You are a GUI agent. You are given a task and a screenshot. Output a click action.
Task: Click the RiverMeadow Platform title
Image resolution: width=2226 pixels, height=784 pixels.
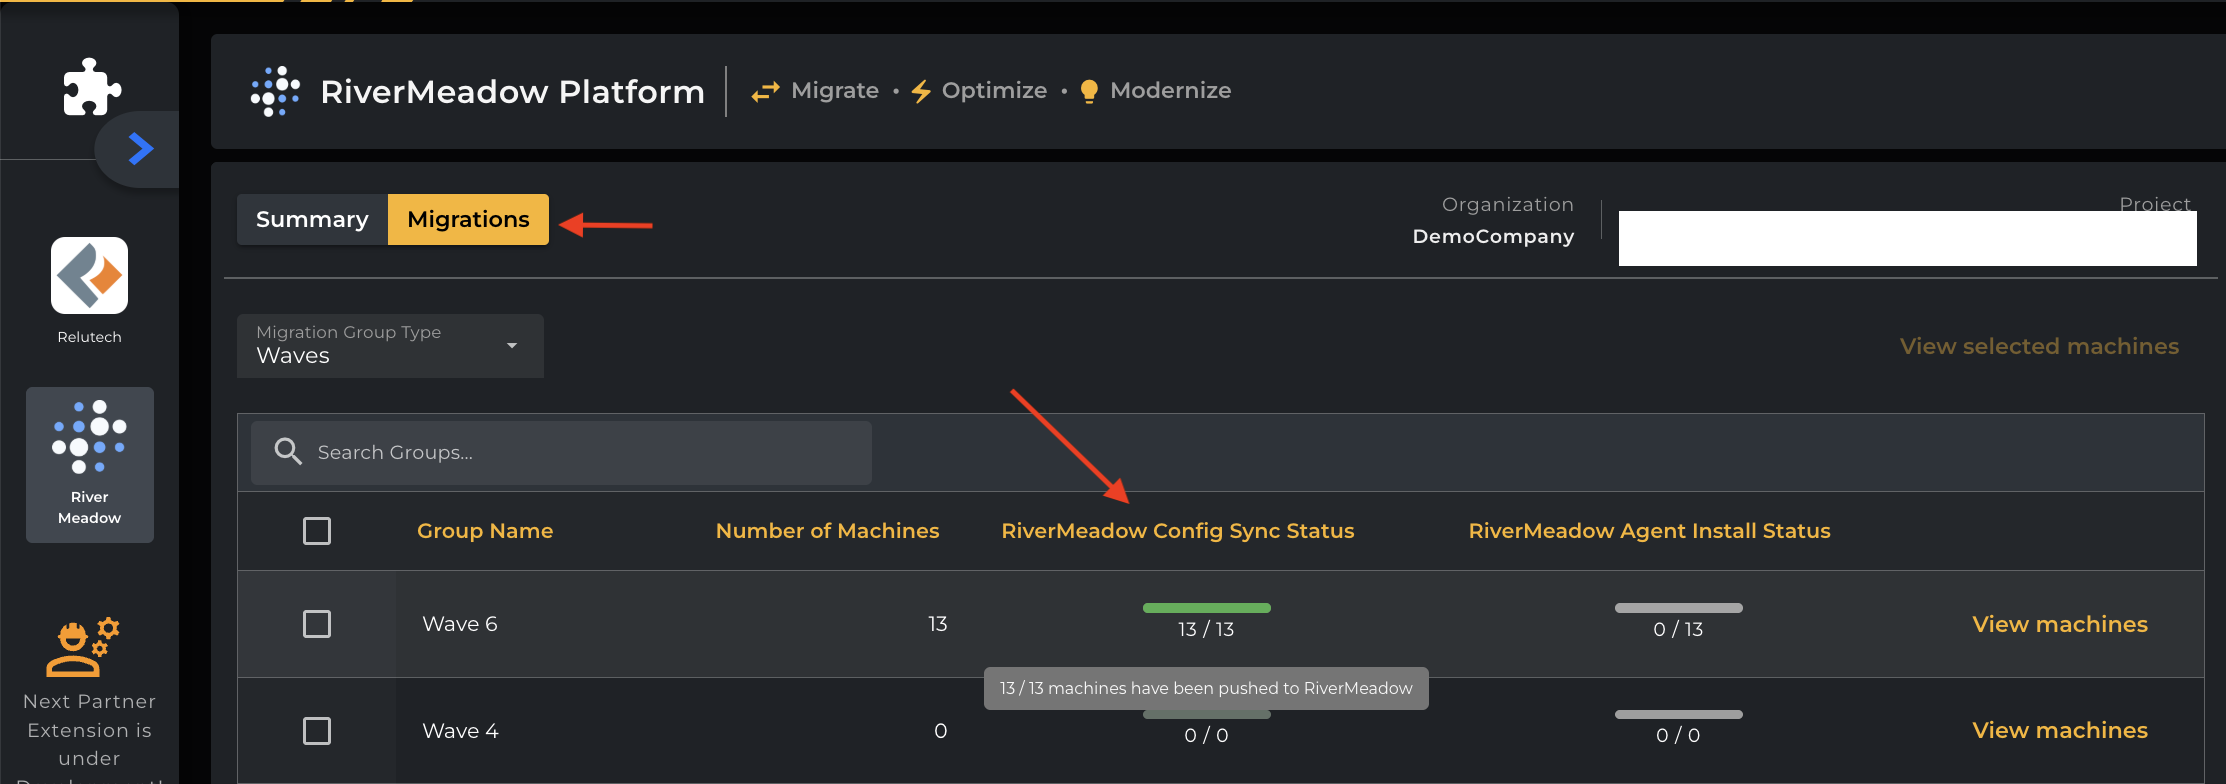[512, 92]
